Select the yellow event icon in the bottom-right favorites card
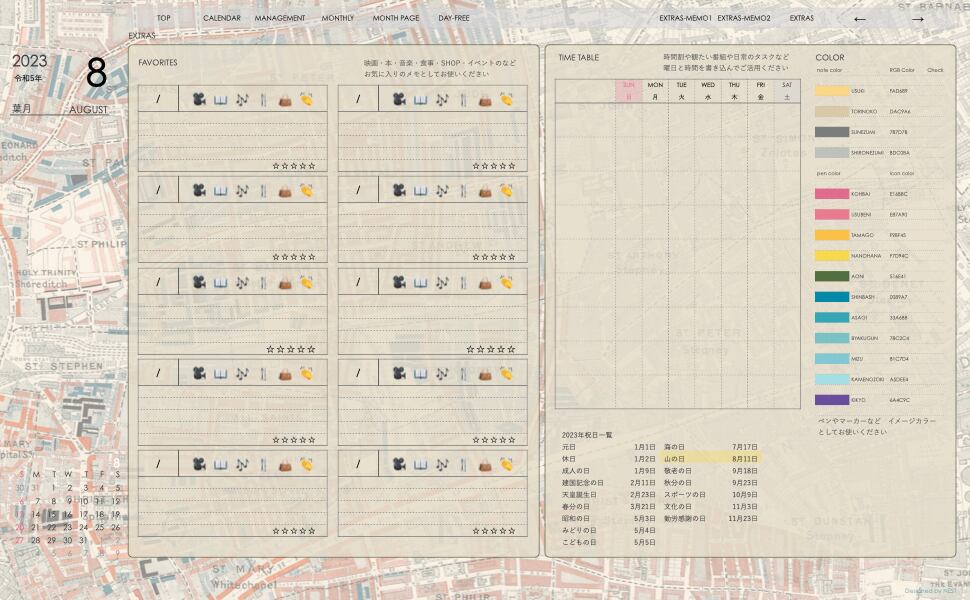Image resolution: width=970 pixels, height=600 pixels. [507, 464]
